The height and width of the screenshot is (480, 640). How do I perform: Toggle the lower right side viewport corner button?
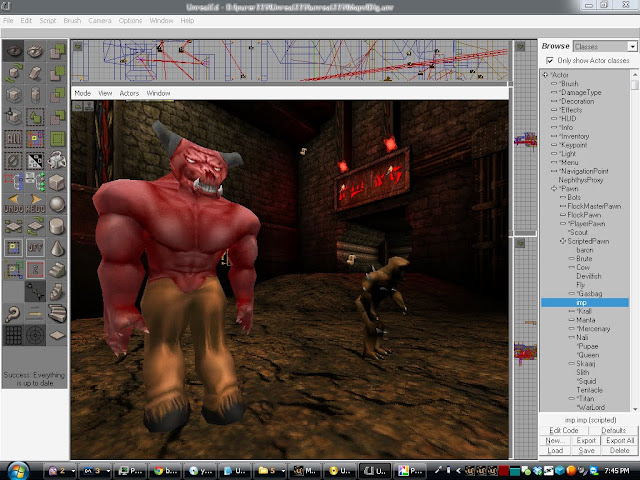[x=520, y=243]
